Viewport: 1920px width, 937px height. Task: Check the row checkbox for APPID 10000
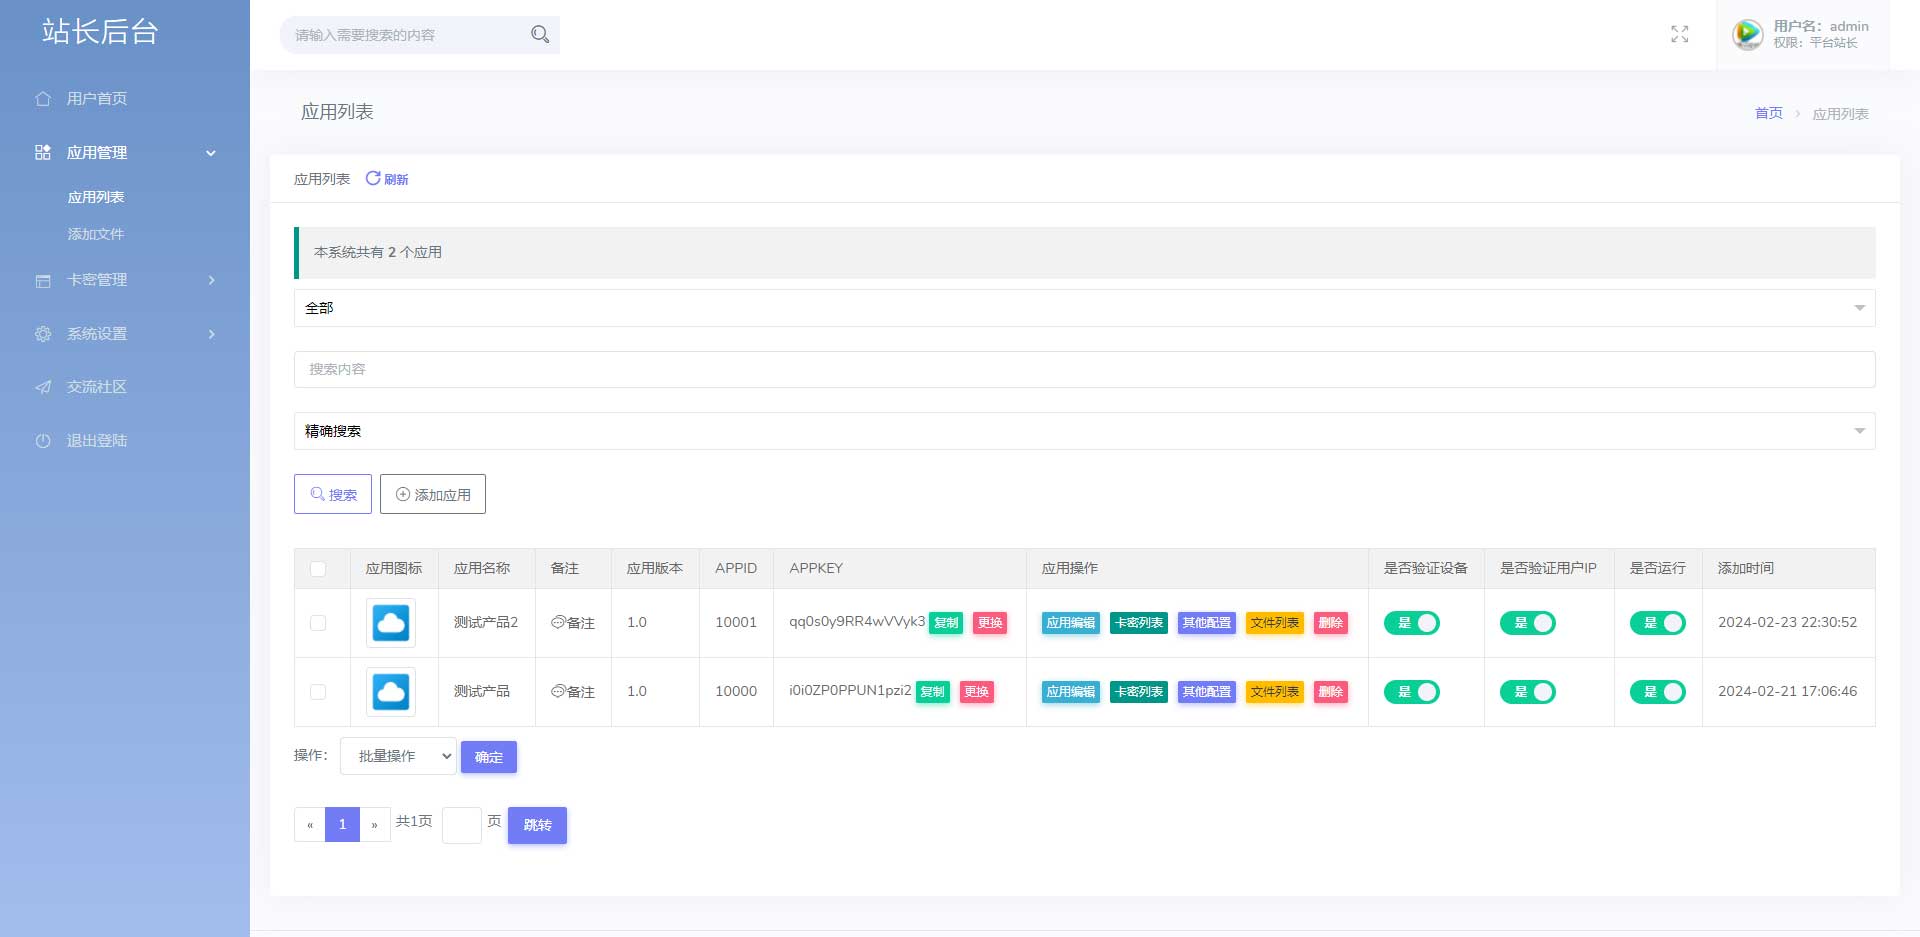coord(318,692)
